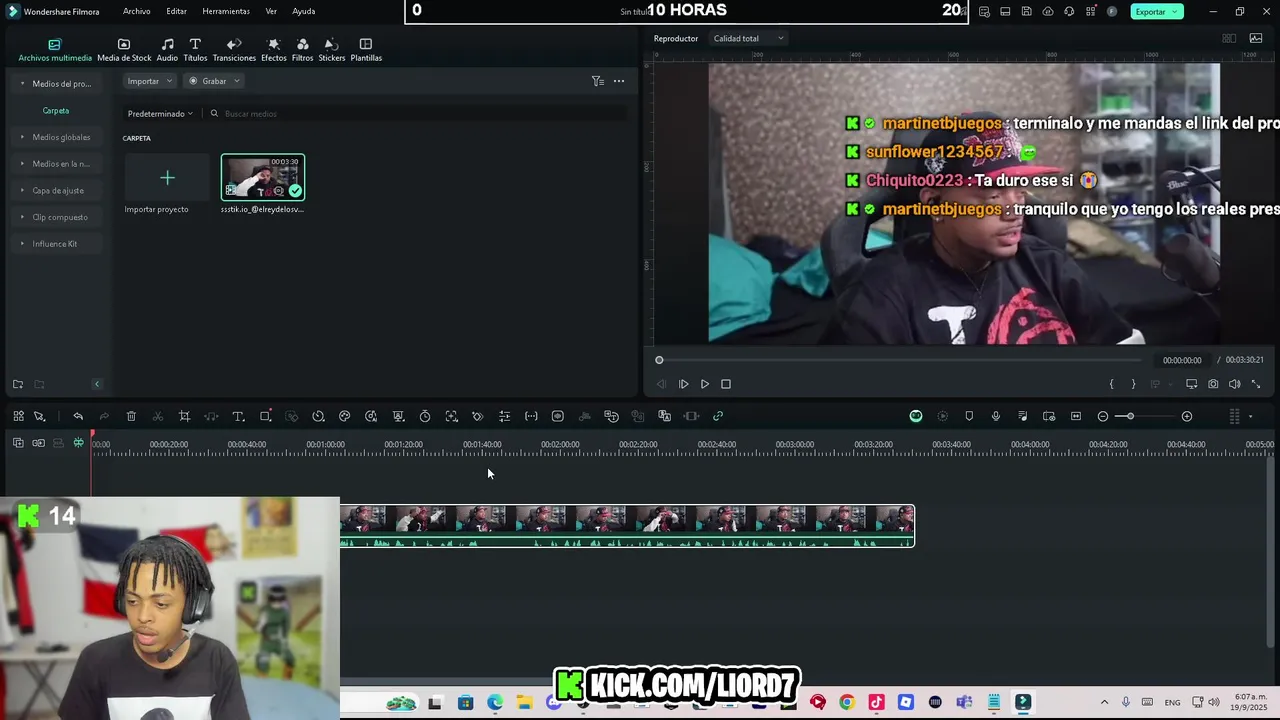This screenshot has height=720, width=1280.
Task: Open the Calidad total dropdown
Action: tap(748, 39)
